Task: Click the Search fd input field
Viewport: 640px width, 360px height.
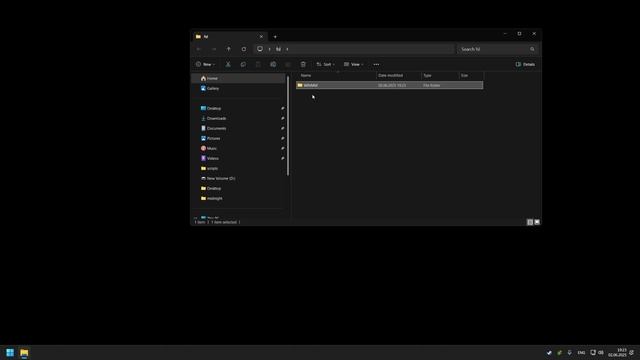Action: (x=497, y=49)
